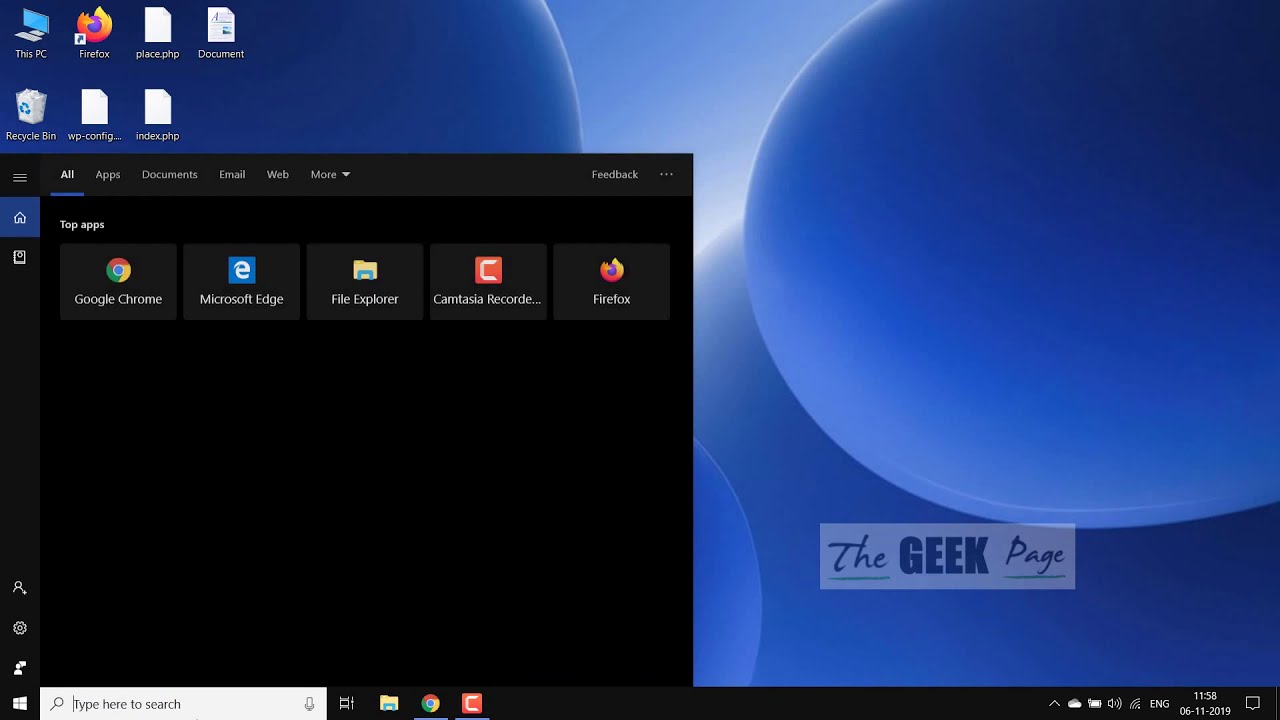
Task: Select index.php file on desktop
Action: click(157, 115)
